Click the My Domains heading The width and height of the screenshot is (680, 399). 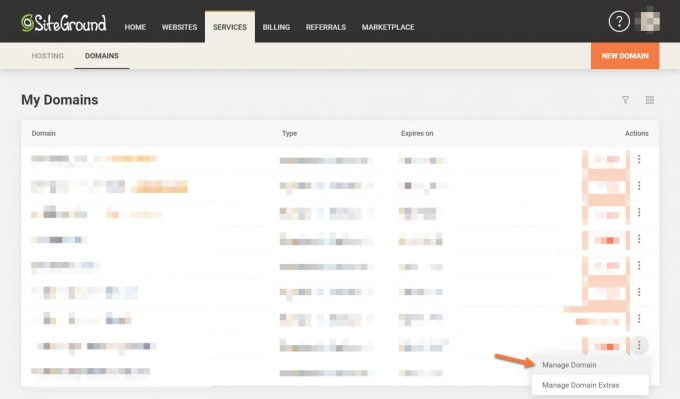pos(60,100)
